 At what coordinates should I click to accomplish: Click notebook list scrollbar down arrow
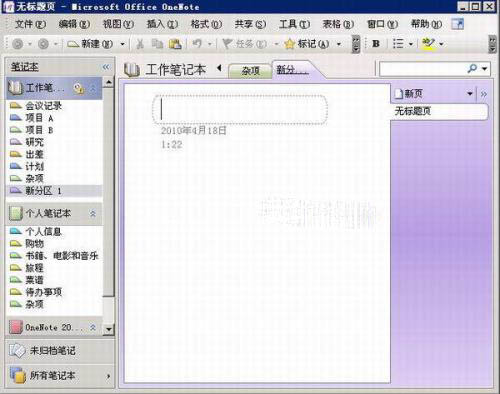[108, 329]
